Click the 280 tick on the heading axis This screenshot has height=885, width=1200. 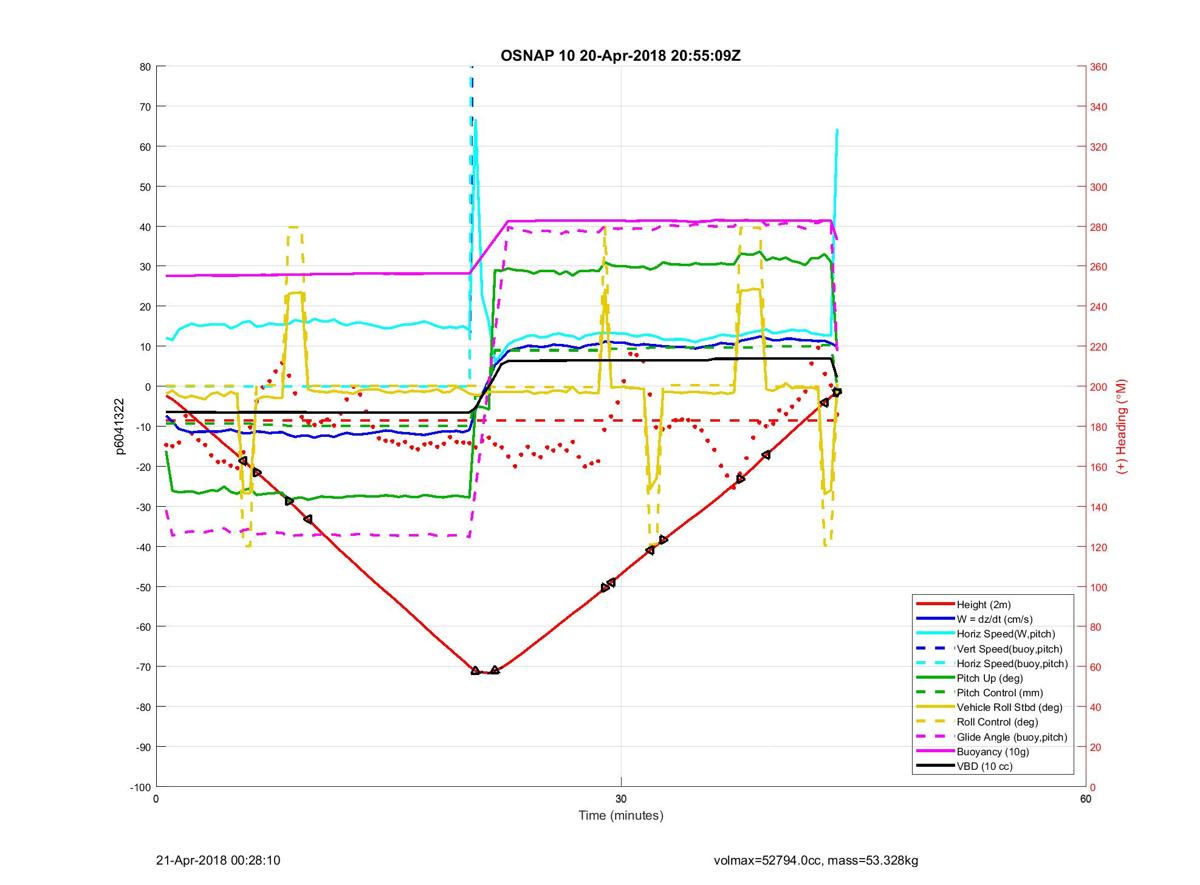tap(1099, 227)
